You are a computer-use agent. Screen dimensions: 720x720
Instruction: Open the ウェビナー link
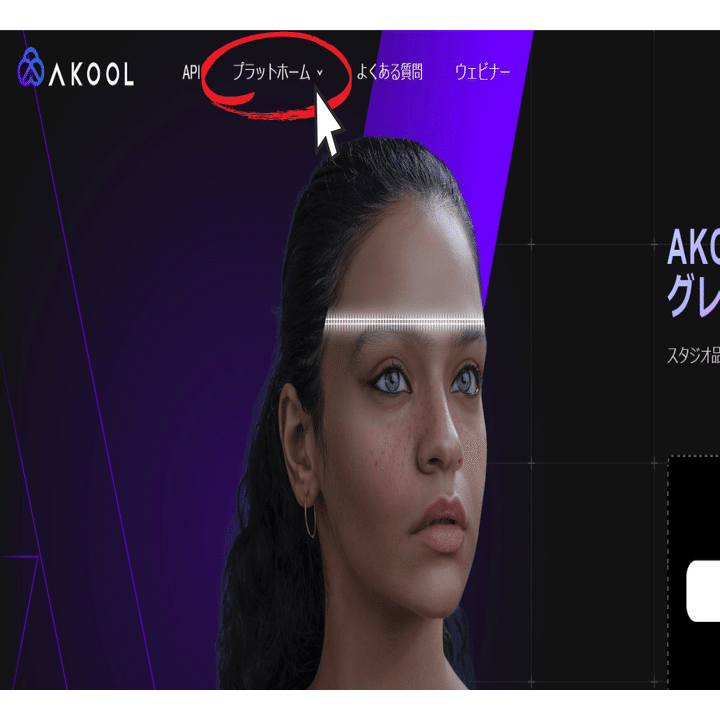click(x=482, y=72)
